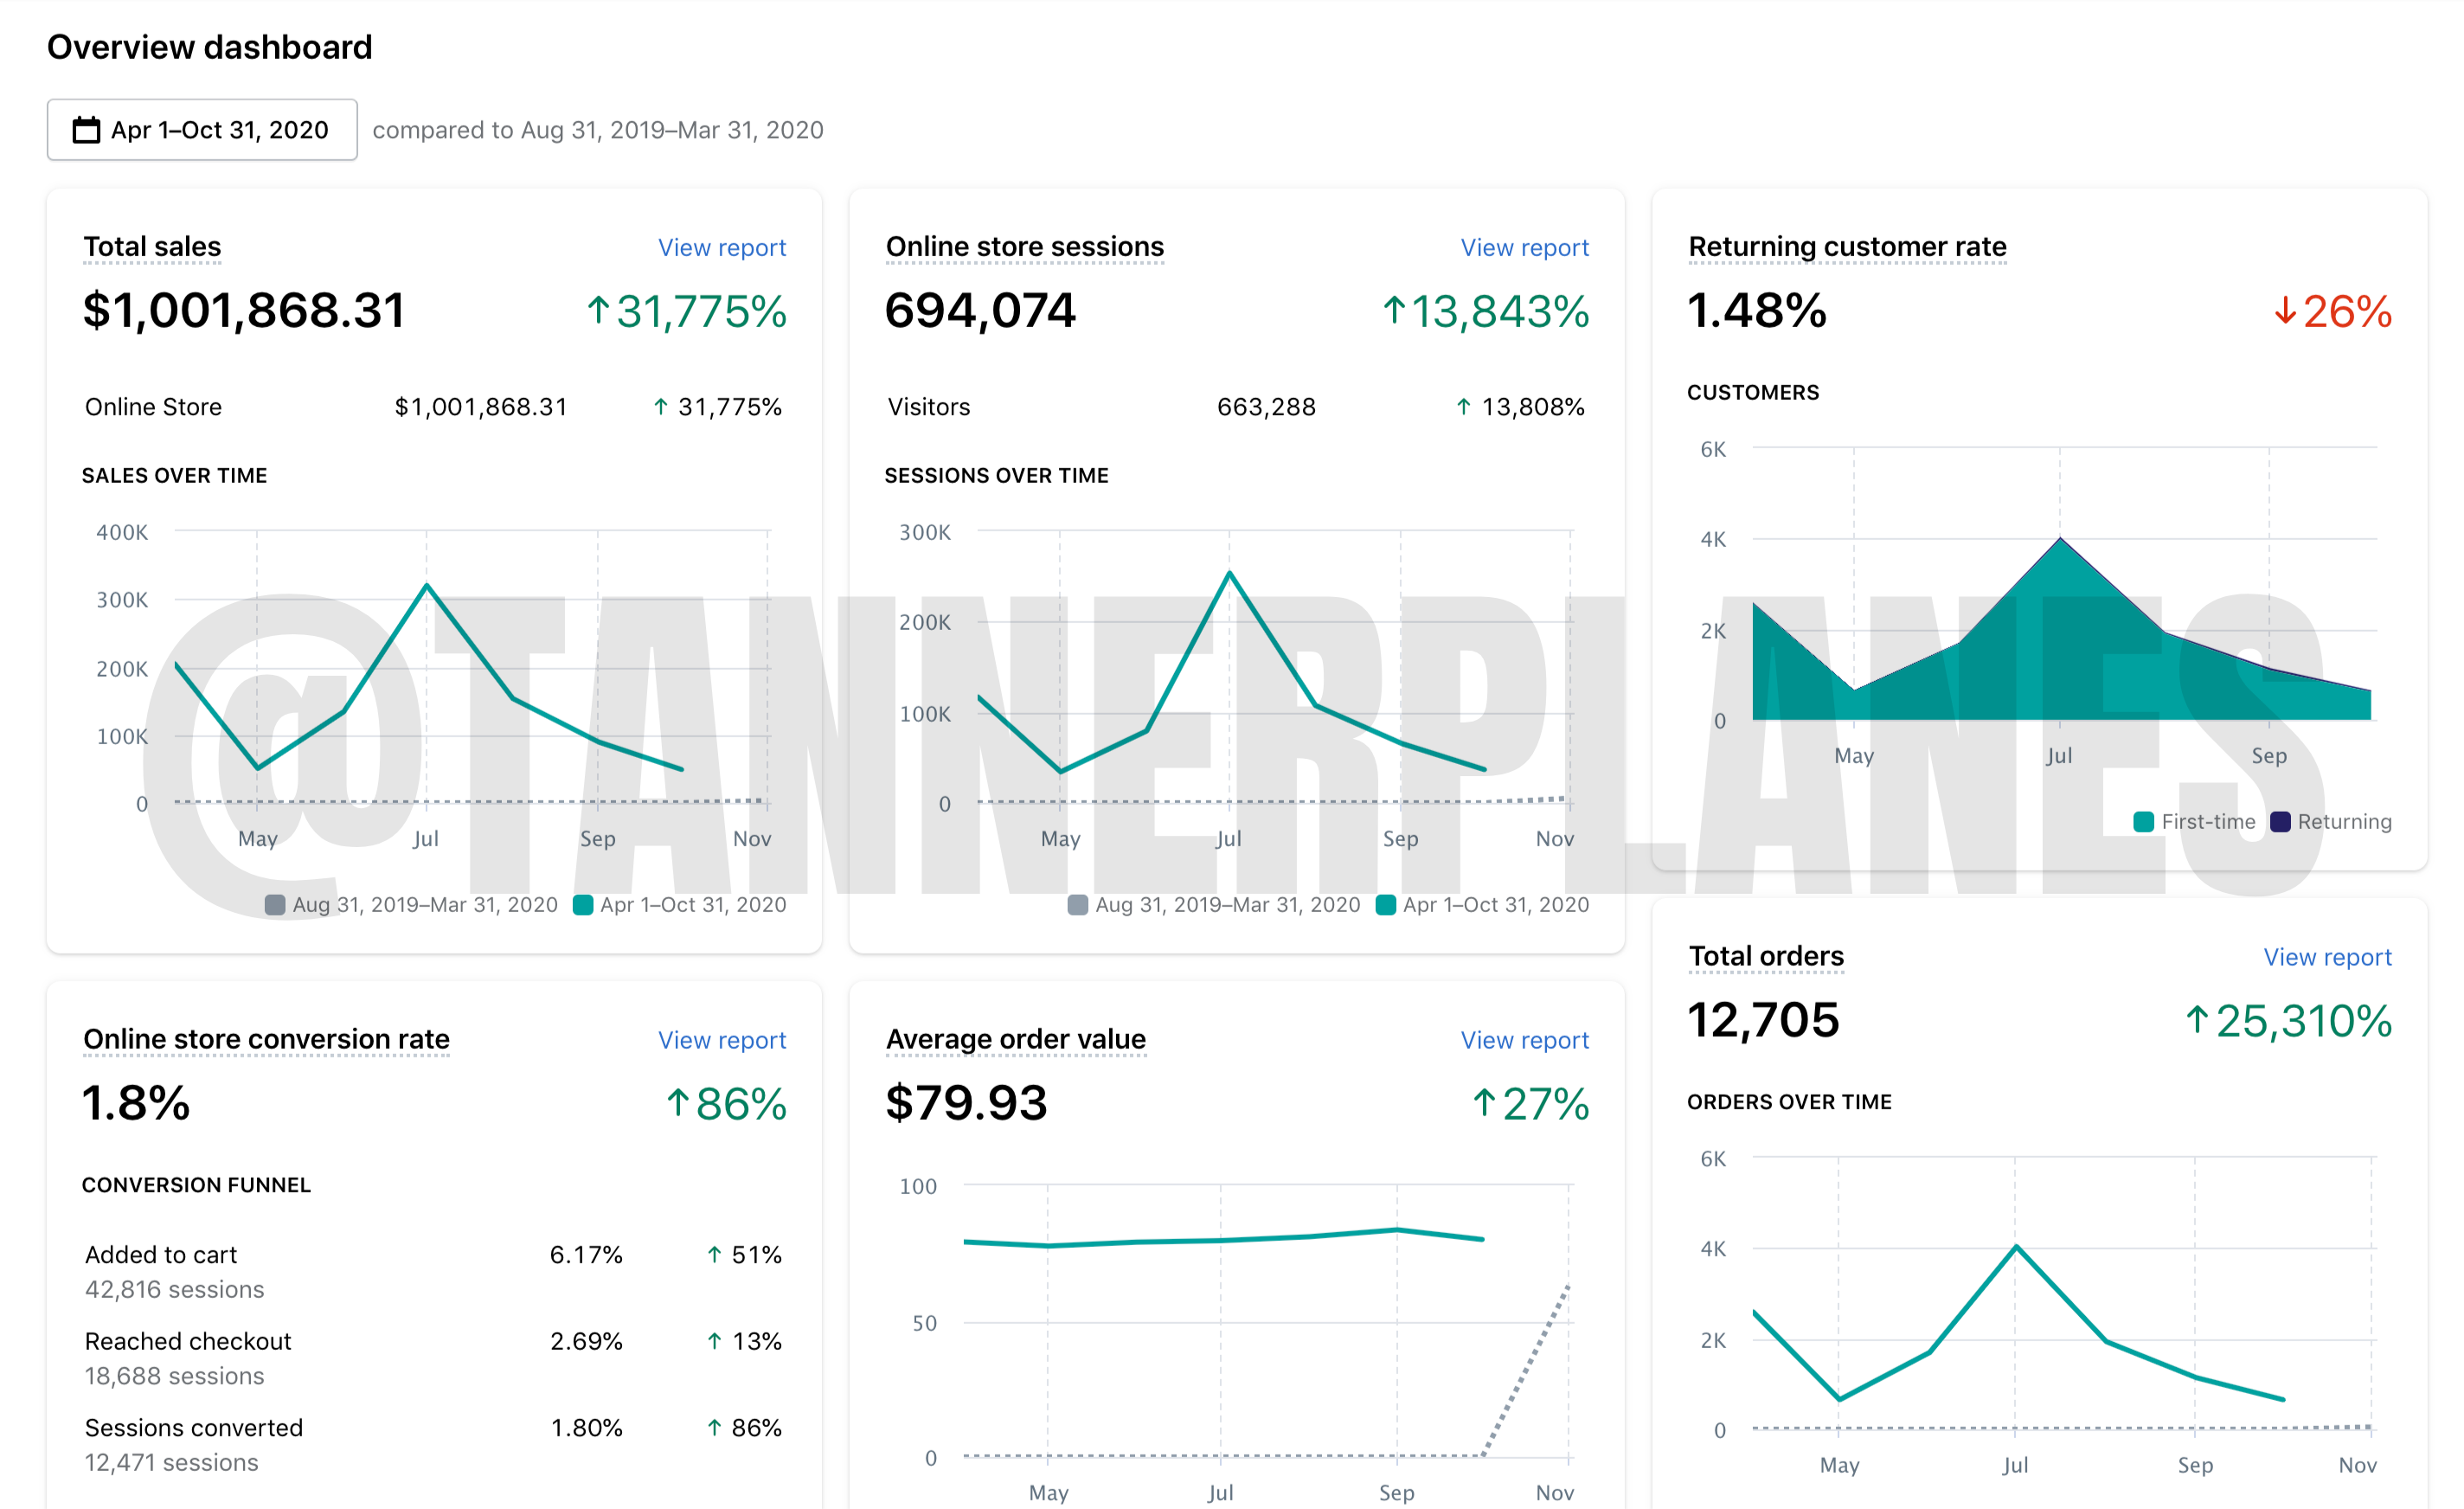This screenshot has width=2464, height=1509.
Task: Click the 1.8% conversion rate value
Action: tap(136, 1103)
